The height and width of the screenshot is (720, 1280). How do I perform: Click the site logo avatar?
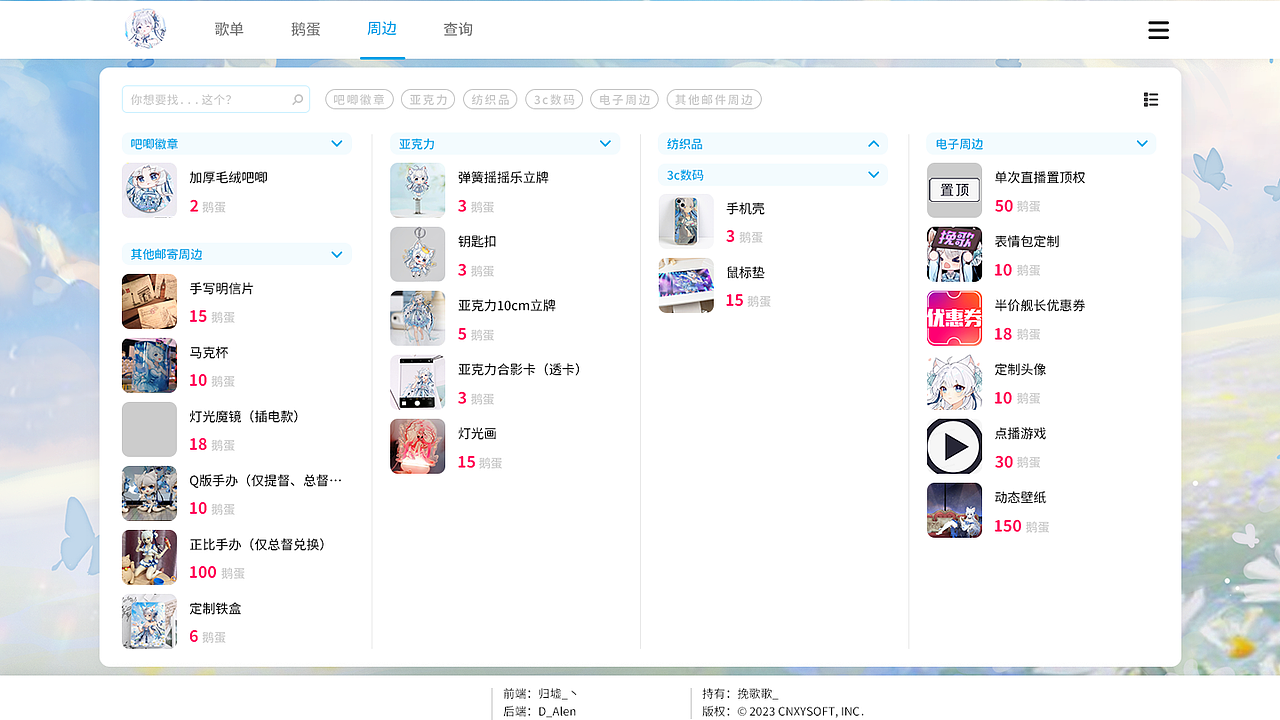pos(145,29)
